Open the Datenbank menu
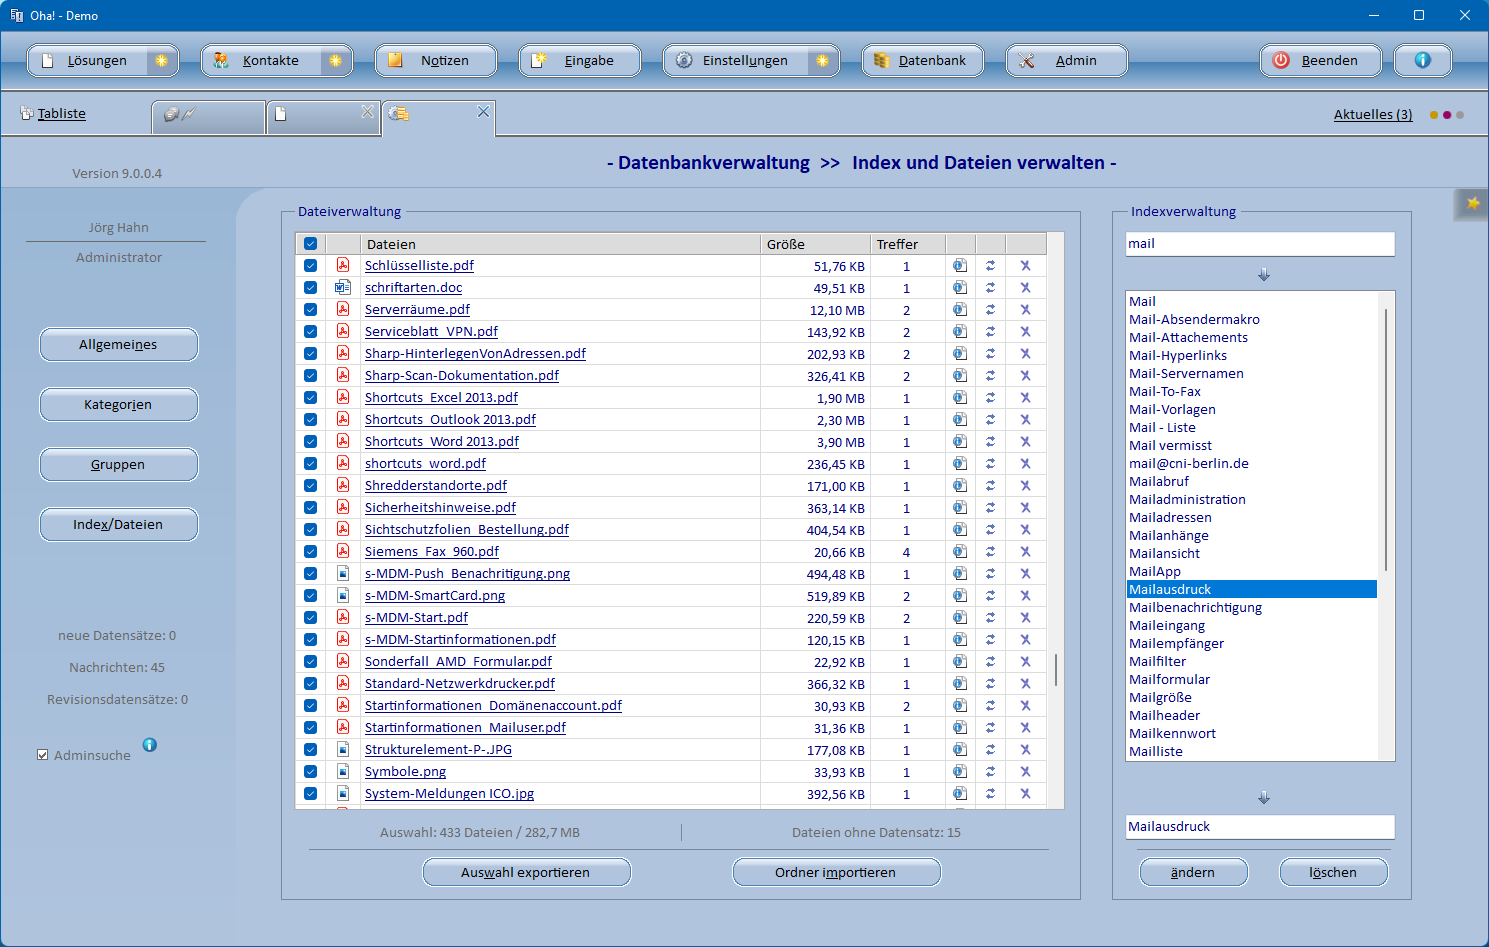 pyautogui.click(x=922, y=61)
